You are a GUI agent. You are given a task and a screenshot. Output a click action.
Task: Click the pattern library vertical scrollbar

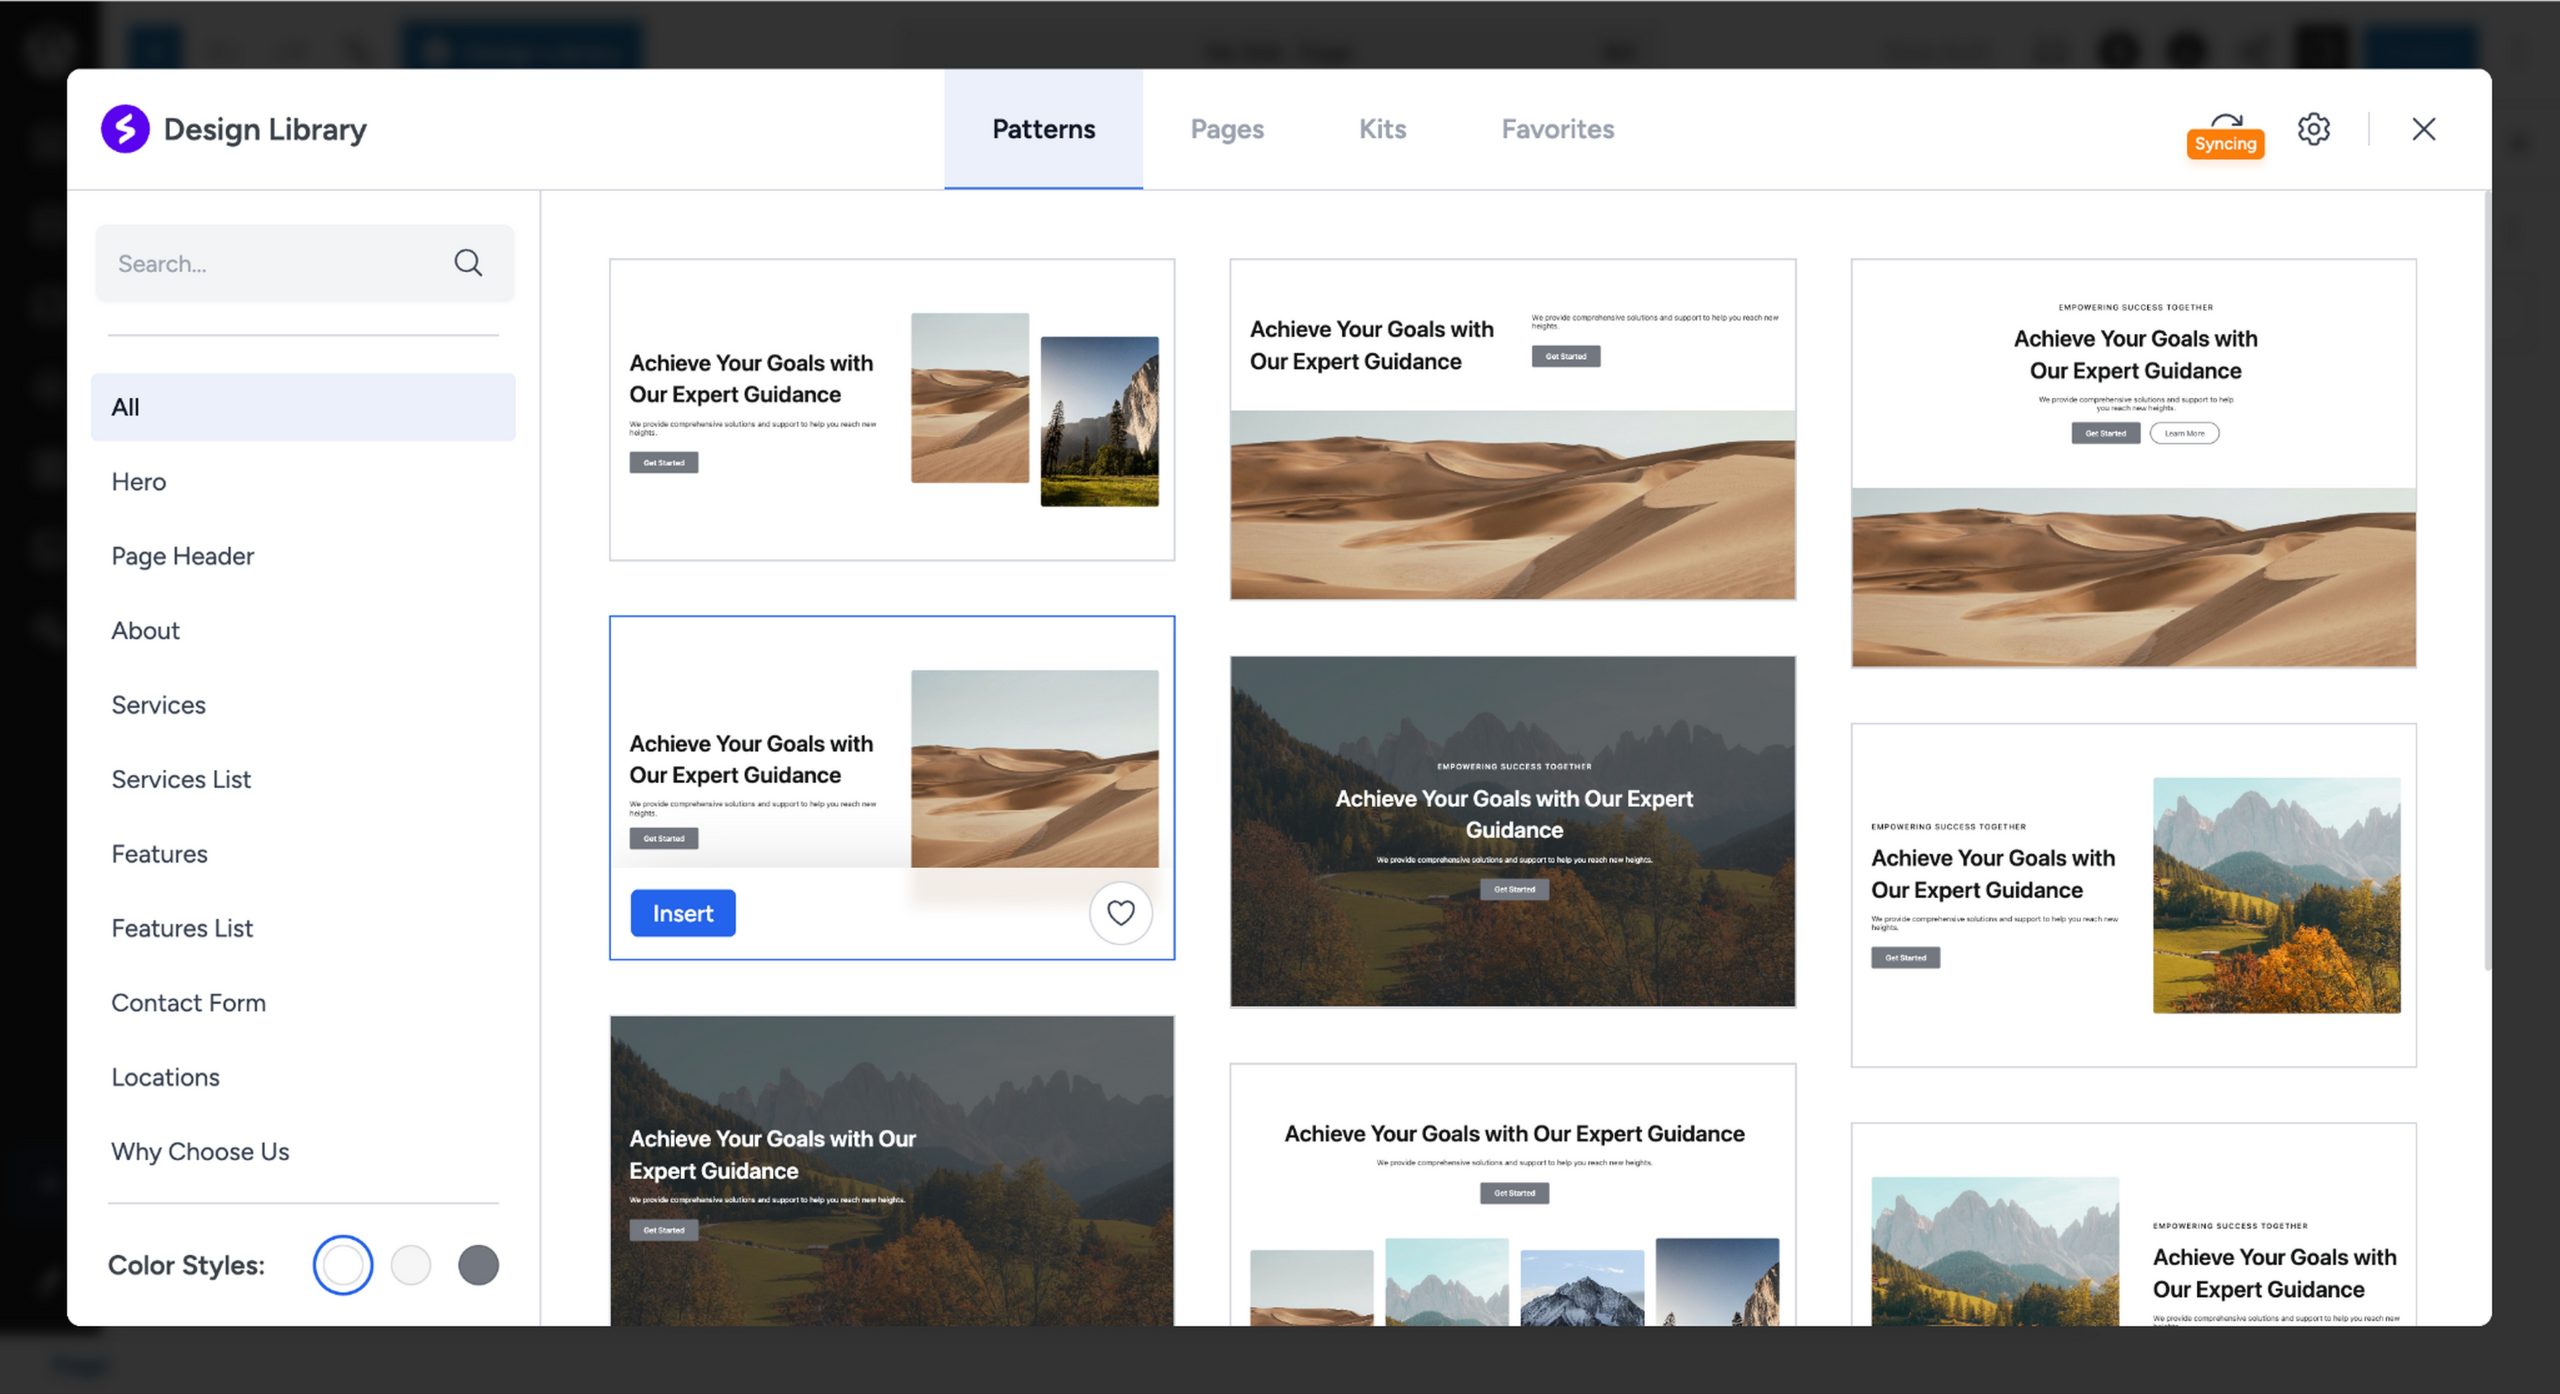pos(2486,580)
